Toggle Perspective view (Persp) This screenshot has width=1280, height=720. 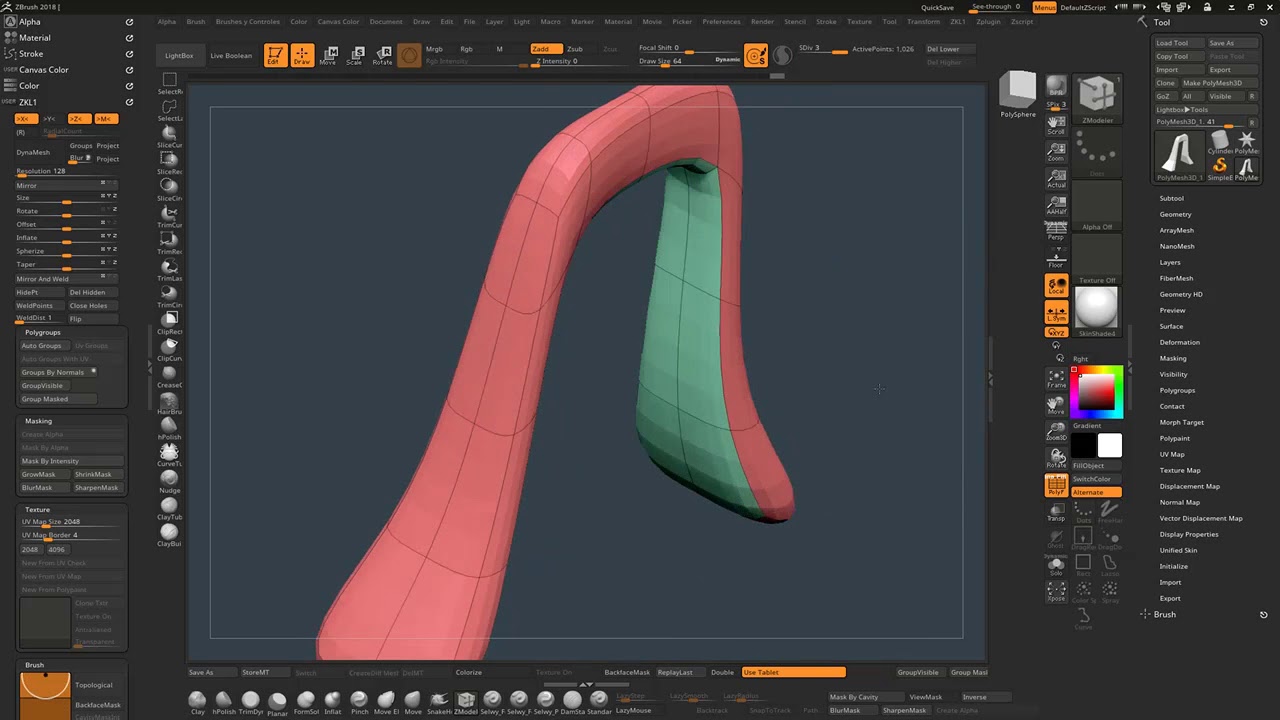[x=1056, y=233]
